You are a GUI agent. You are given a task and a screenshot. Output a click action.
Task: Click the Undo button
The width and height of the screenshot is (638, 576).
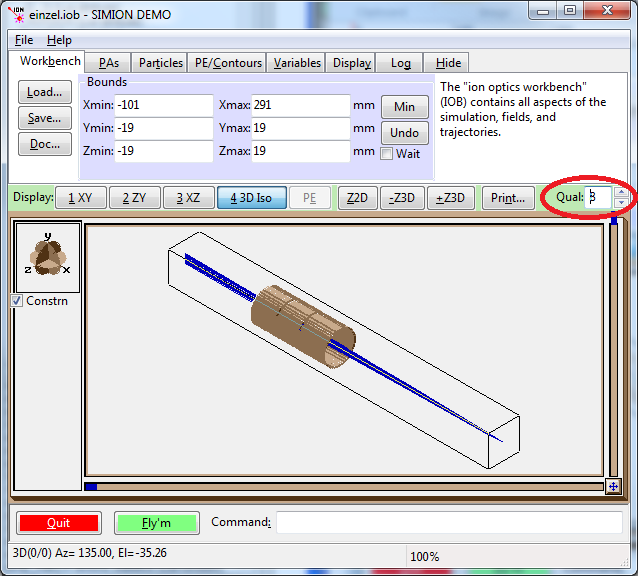(404, 133)
